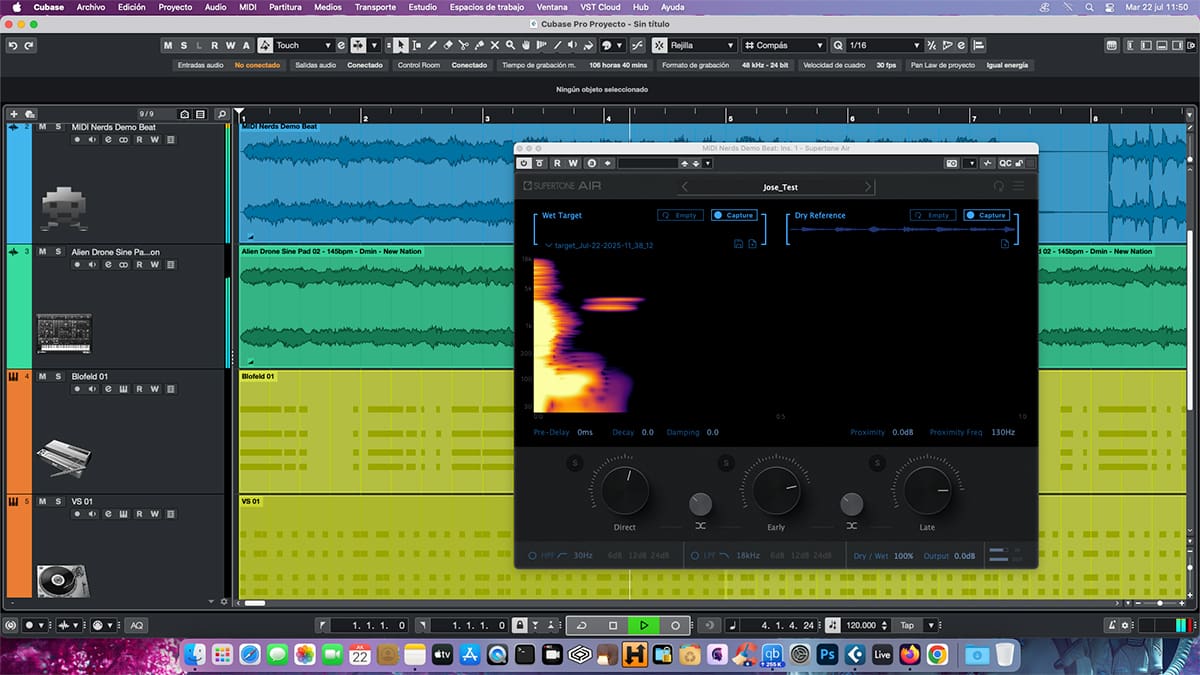
Task: Open the Proyecto menu
Action: (x=175, y=7)
